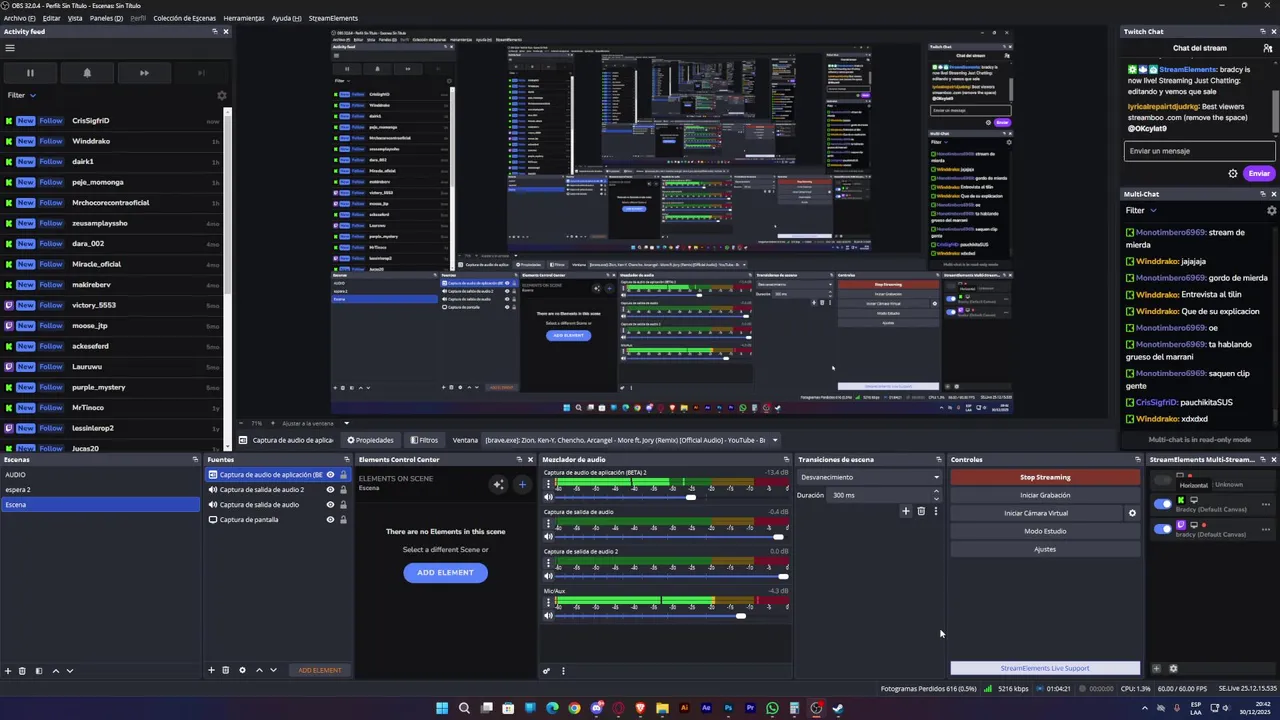1280x720 pixels.
Task: Open Activity feed settings gear
Action: [x=222, y=96]
